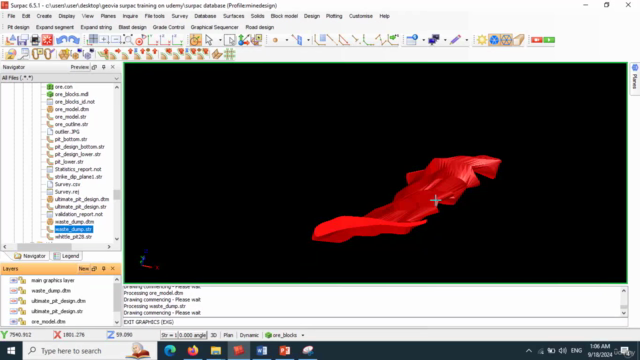Open dropdown arrow beside orange snap point
640x360 pixels.
(287, 40)
